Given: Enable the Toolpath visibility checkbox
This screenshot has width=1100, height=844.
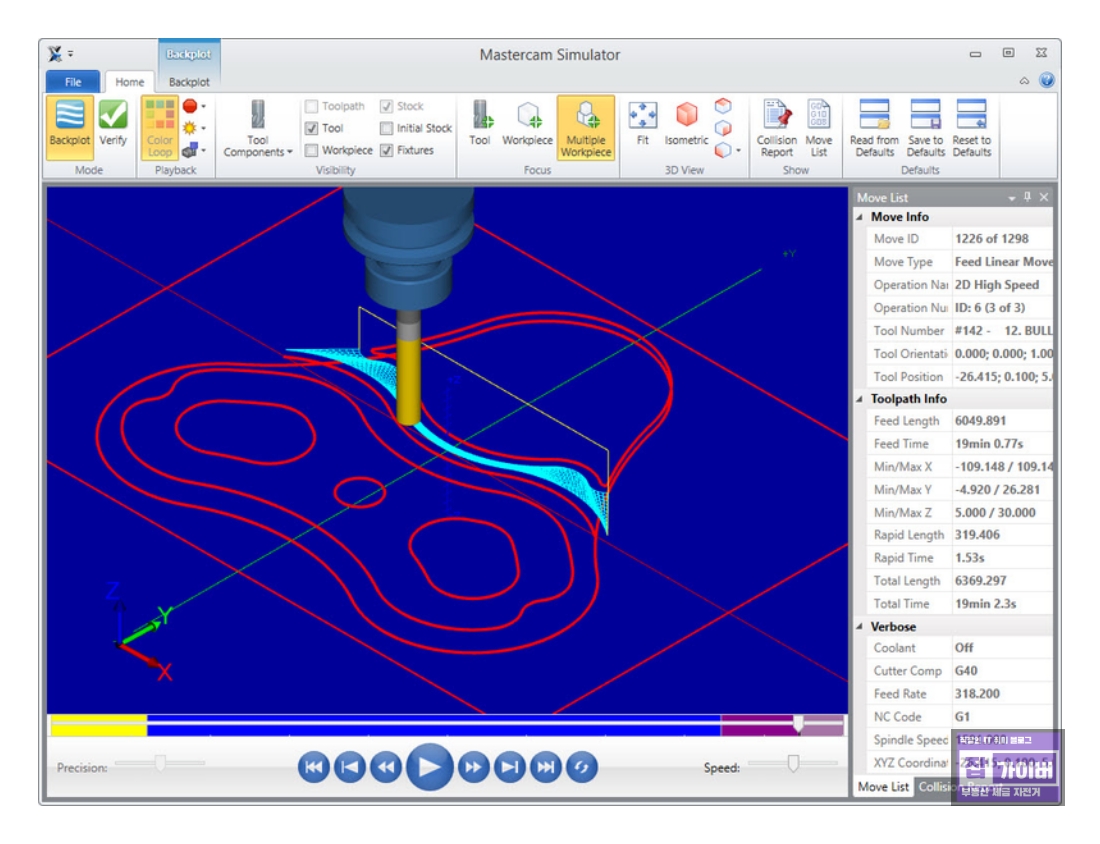Looking at the screenshot, I should pyautogui.click(x=312, y=107).
